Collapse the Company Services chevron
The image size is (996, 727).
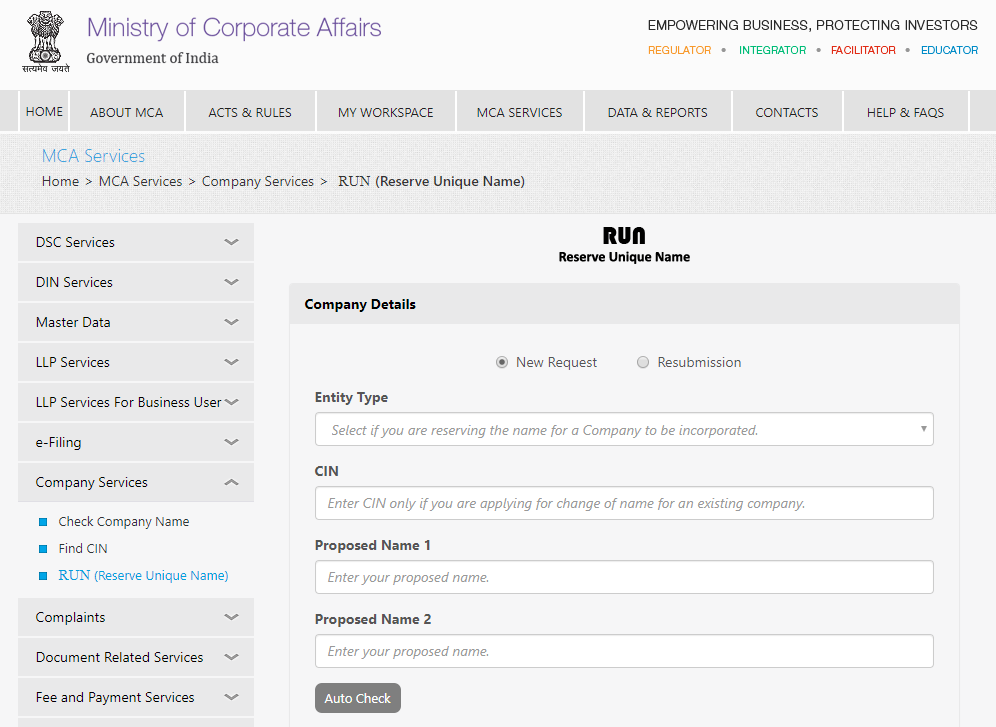coord(231,483)
